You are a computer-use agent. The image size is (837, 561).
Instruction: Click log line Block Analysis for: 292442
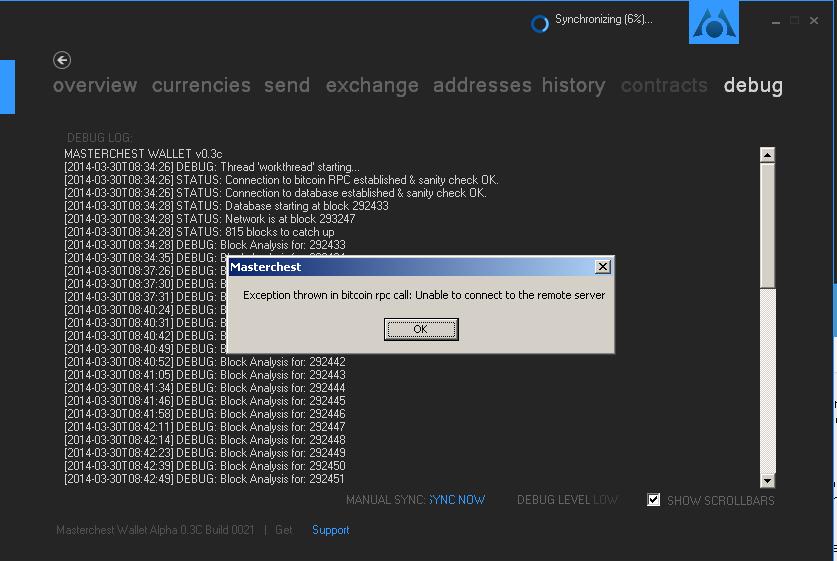click(205, 362)
